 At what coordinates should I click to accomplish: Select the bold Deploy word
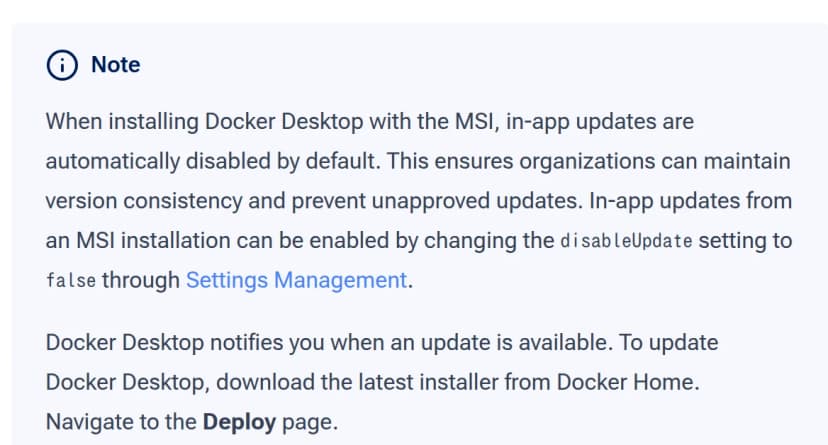coord(239,422)
